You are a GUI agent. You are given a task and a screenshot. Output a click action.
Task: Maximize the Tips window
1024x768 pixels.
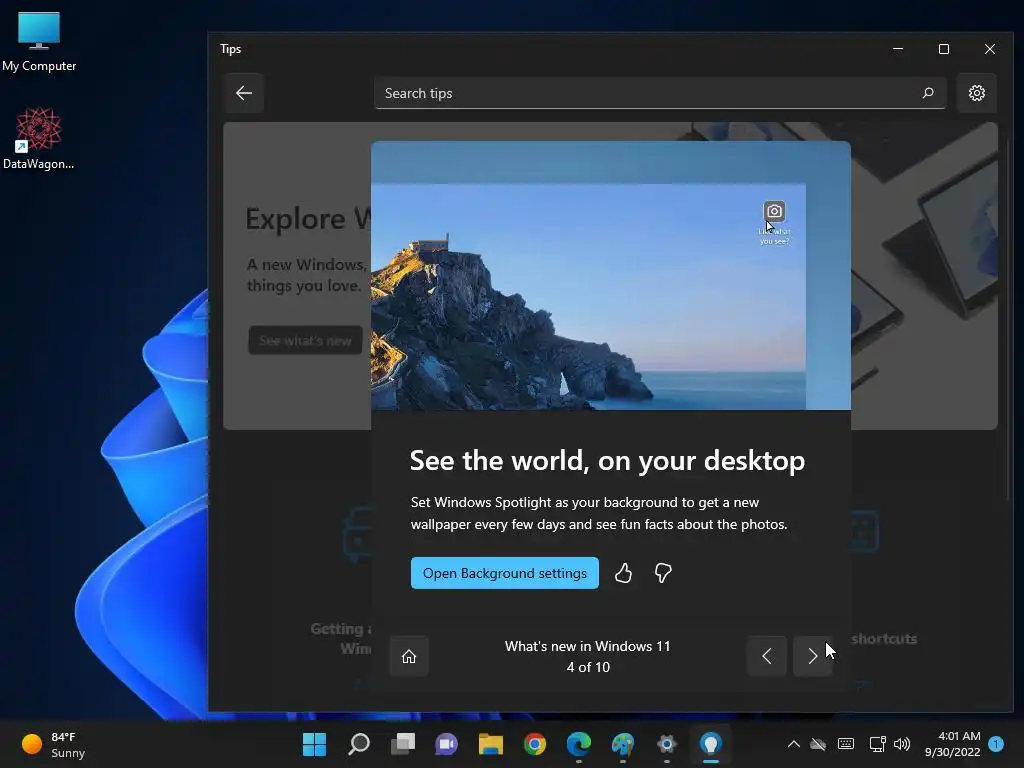944,49
